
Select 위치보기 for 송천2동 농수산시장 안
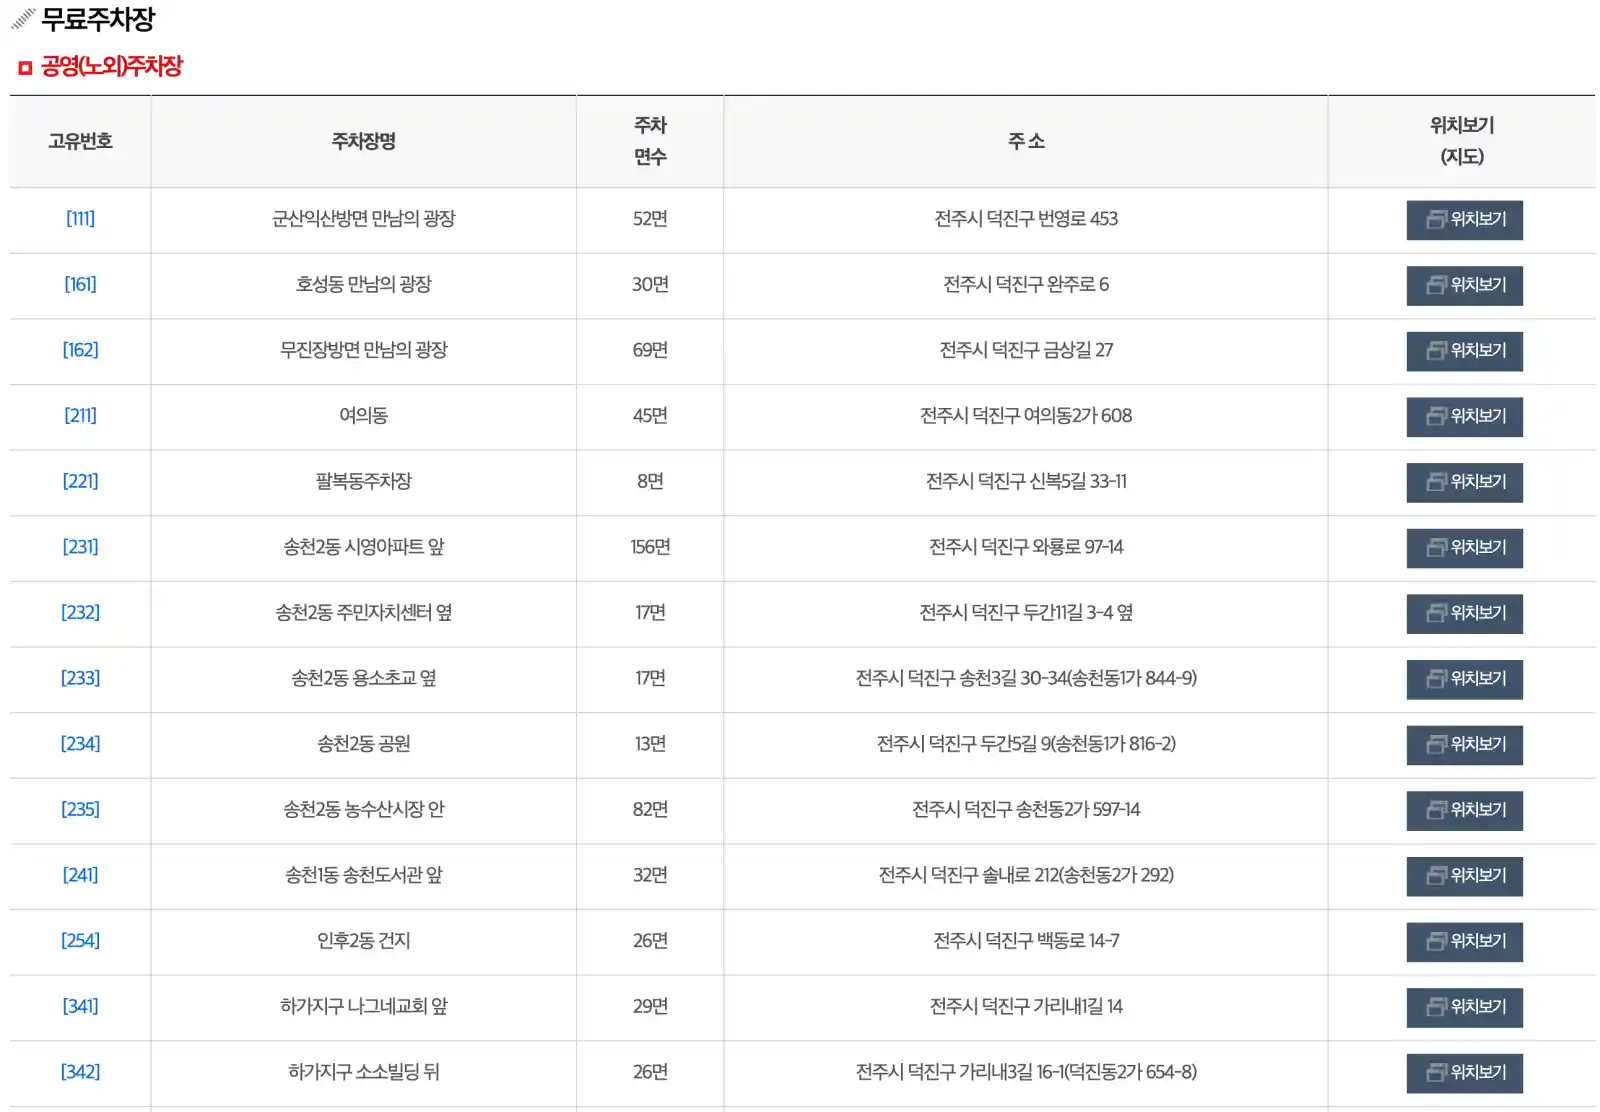point(1464,810)
